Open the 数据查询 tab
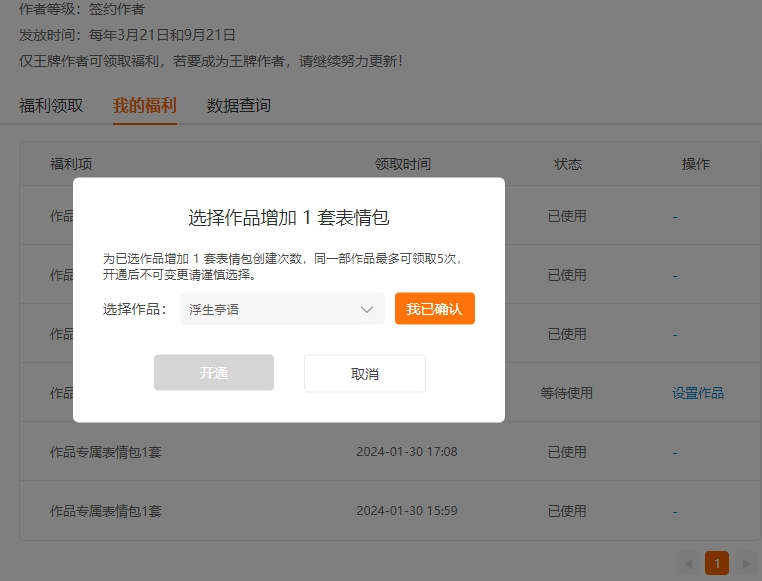Screen dimensions: 762x581 click(x=238, y=106)
